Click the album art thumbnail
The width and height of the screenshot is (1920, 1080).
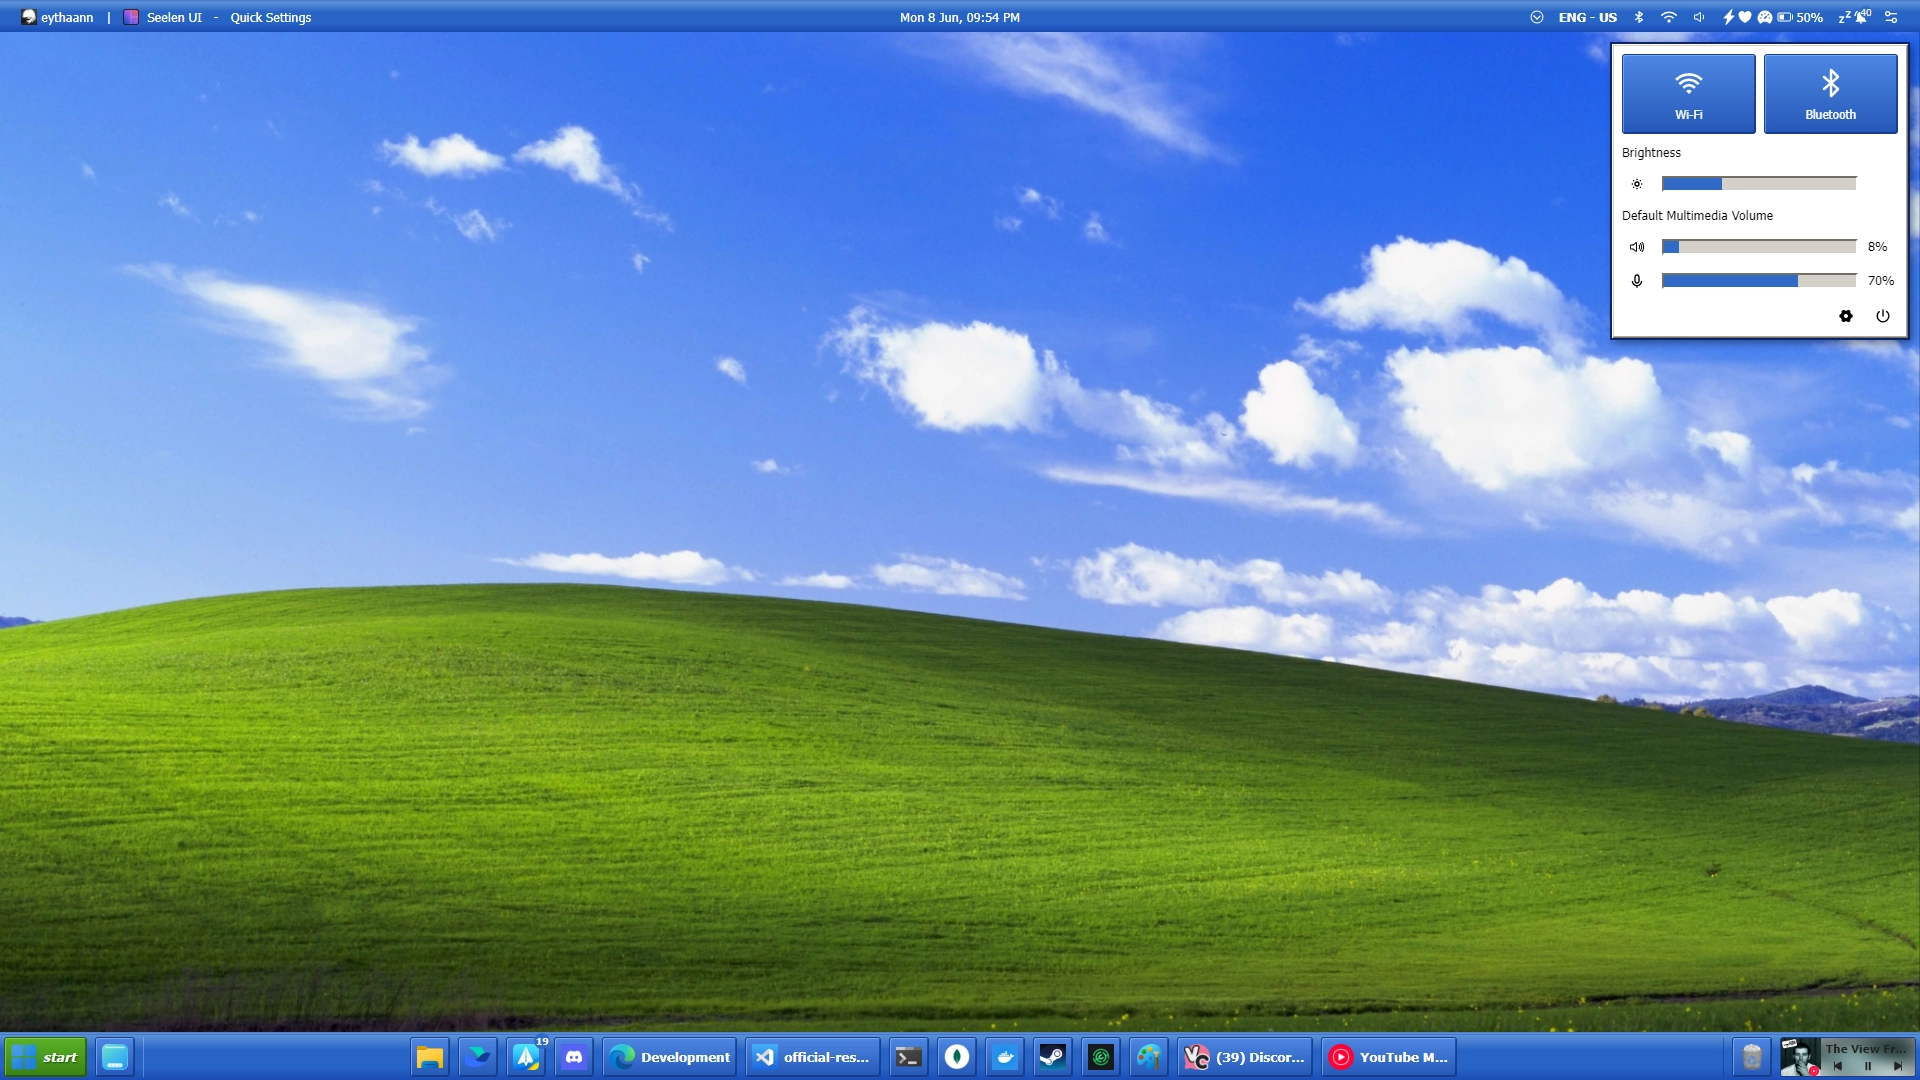(x=1800, y=1057)
